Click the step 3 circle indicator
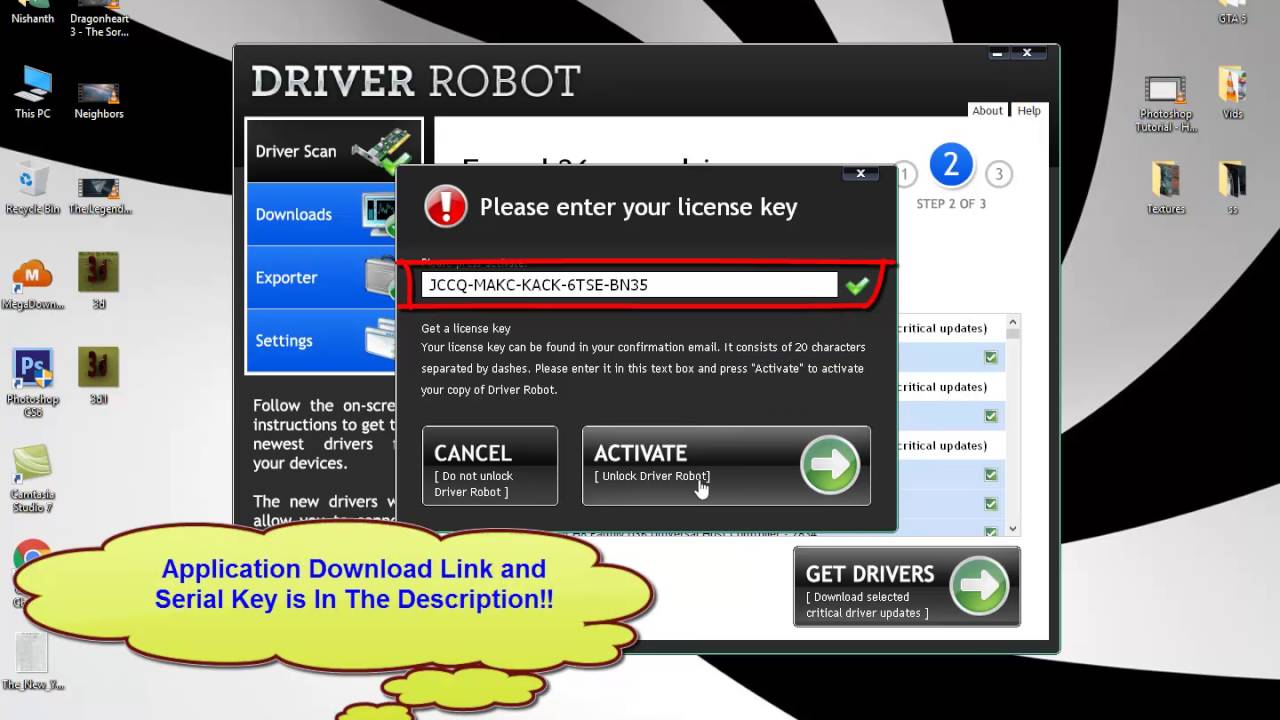The image size is (1280, 720). click(x=998, y=174)
